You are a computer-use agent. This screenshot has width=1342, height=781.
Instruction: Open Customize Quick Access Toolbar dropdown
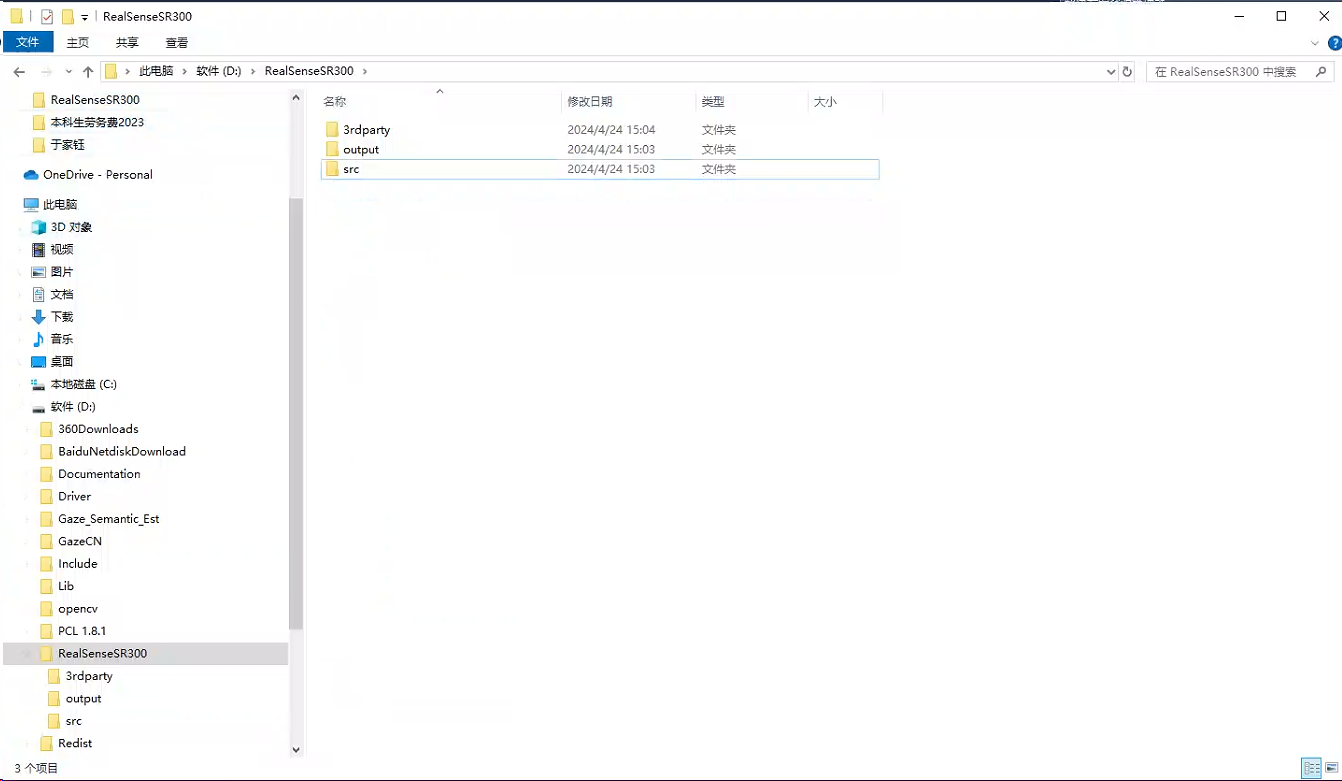tap(84, 17)
